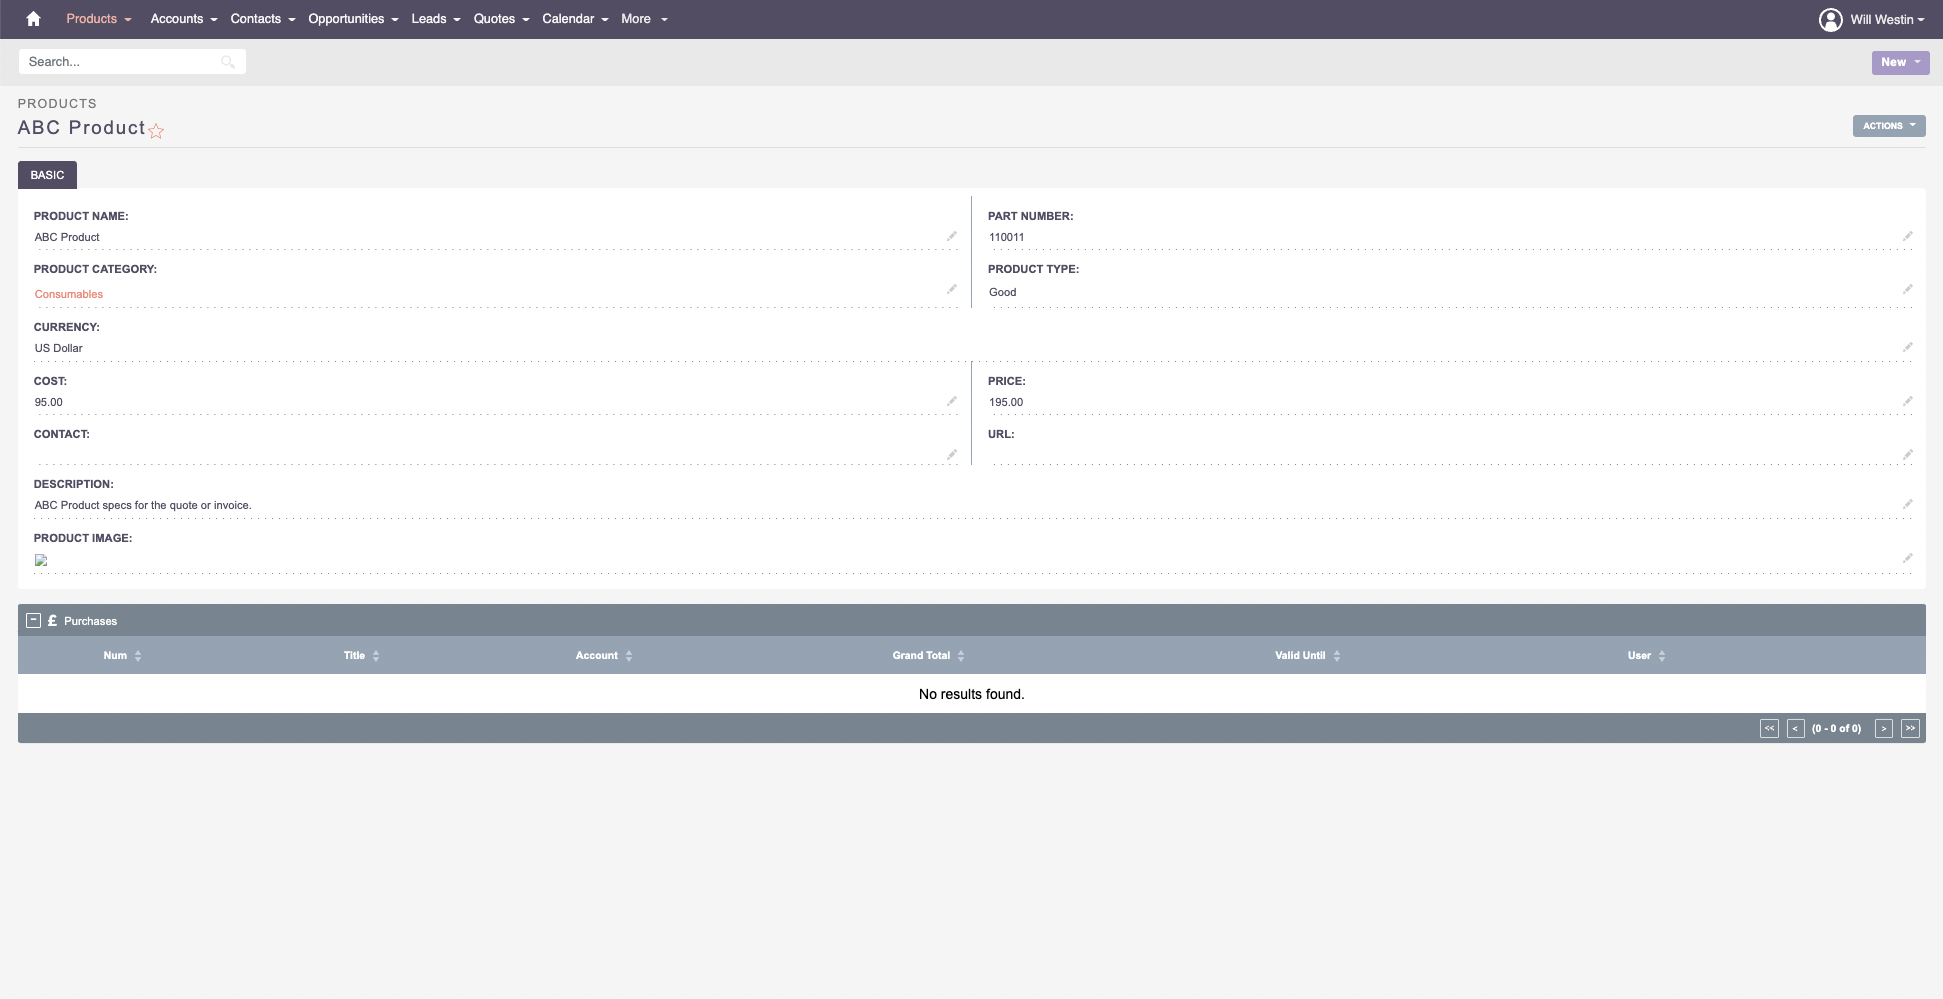Edit Part Number using the pencil icon
Viewport: 1943px width, 999px height.
(1908, 237)
